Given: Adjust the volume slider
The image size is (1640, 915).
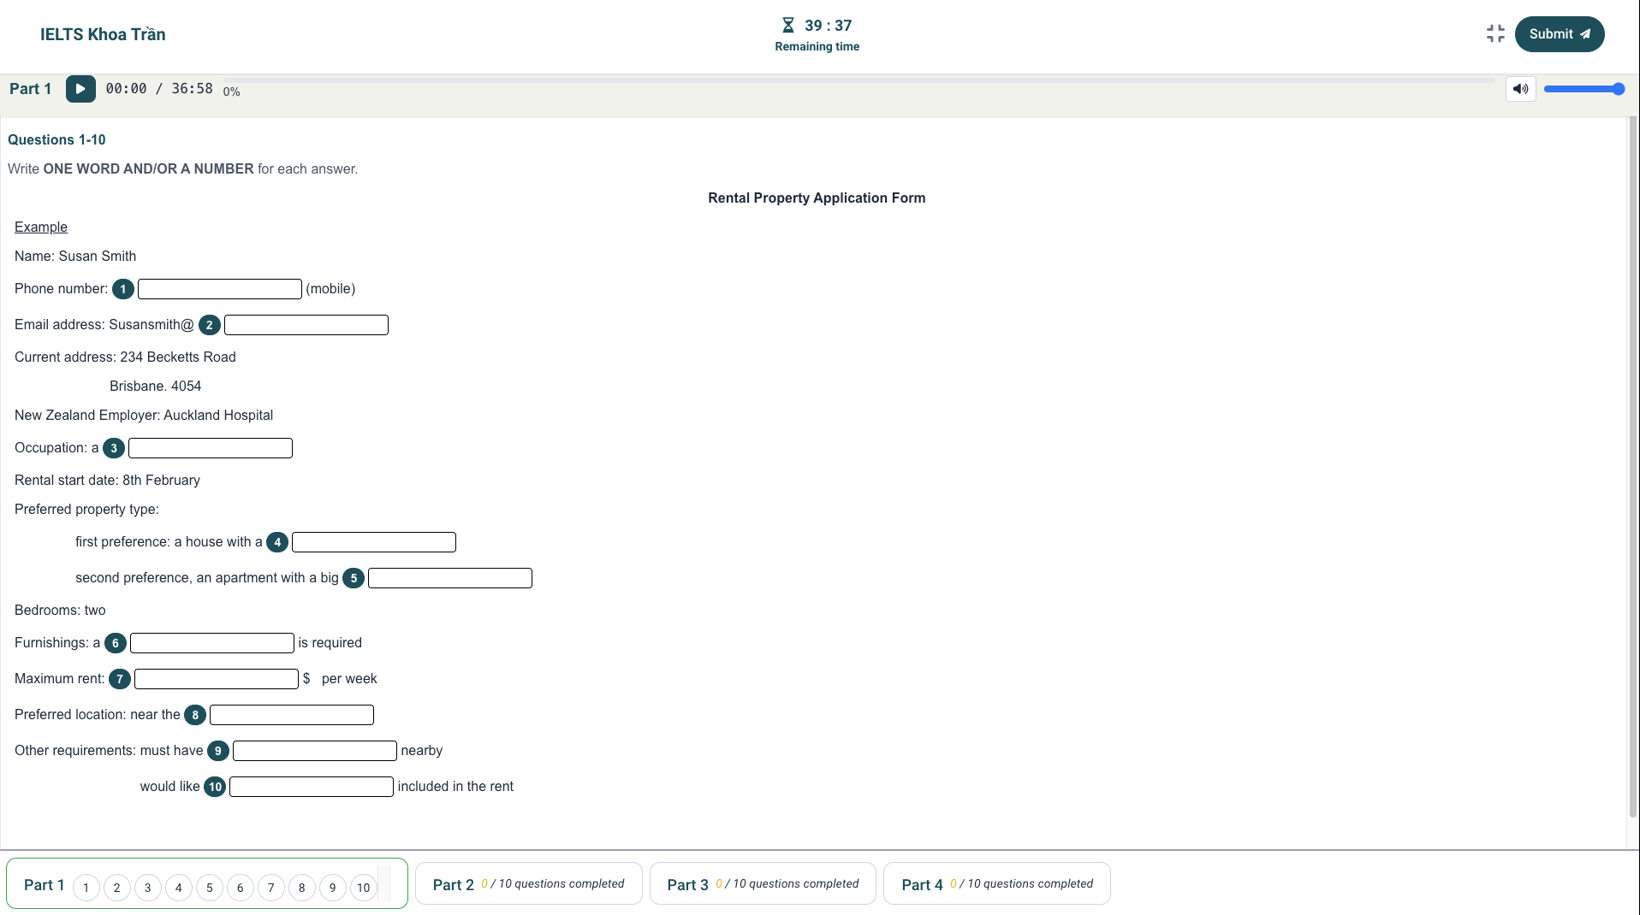Looking at the screenshot, I should click(1583, 89).
